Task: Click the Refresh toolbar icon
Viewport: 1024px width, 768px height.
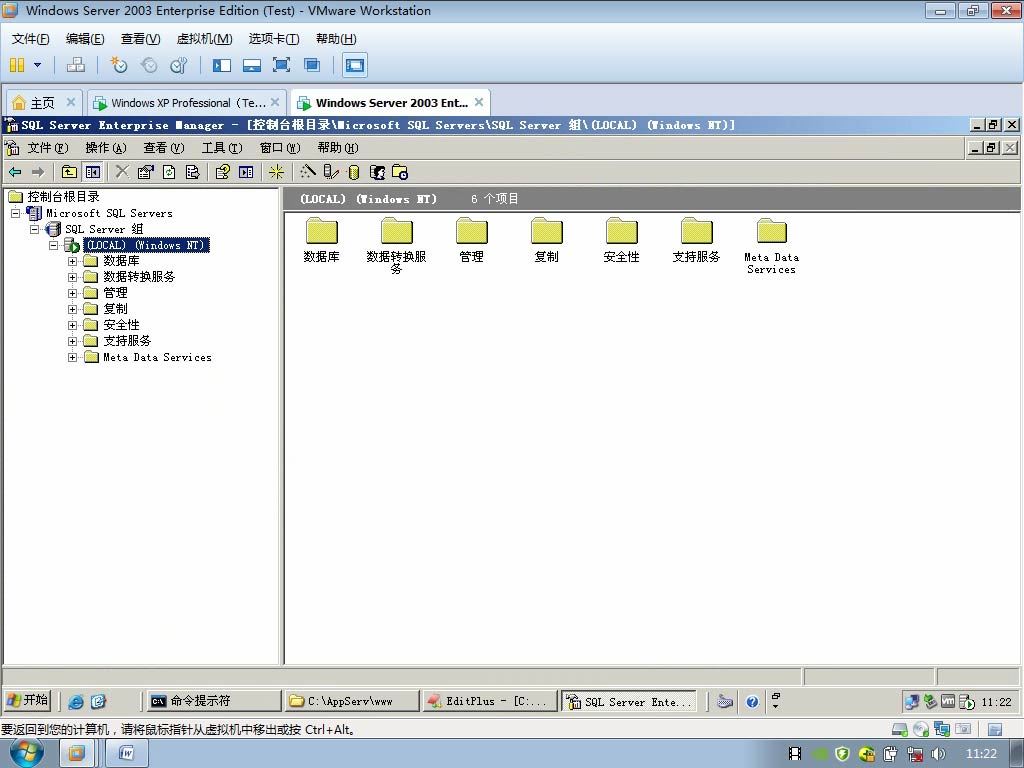Action: 169,172
